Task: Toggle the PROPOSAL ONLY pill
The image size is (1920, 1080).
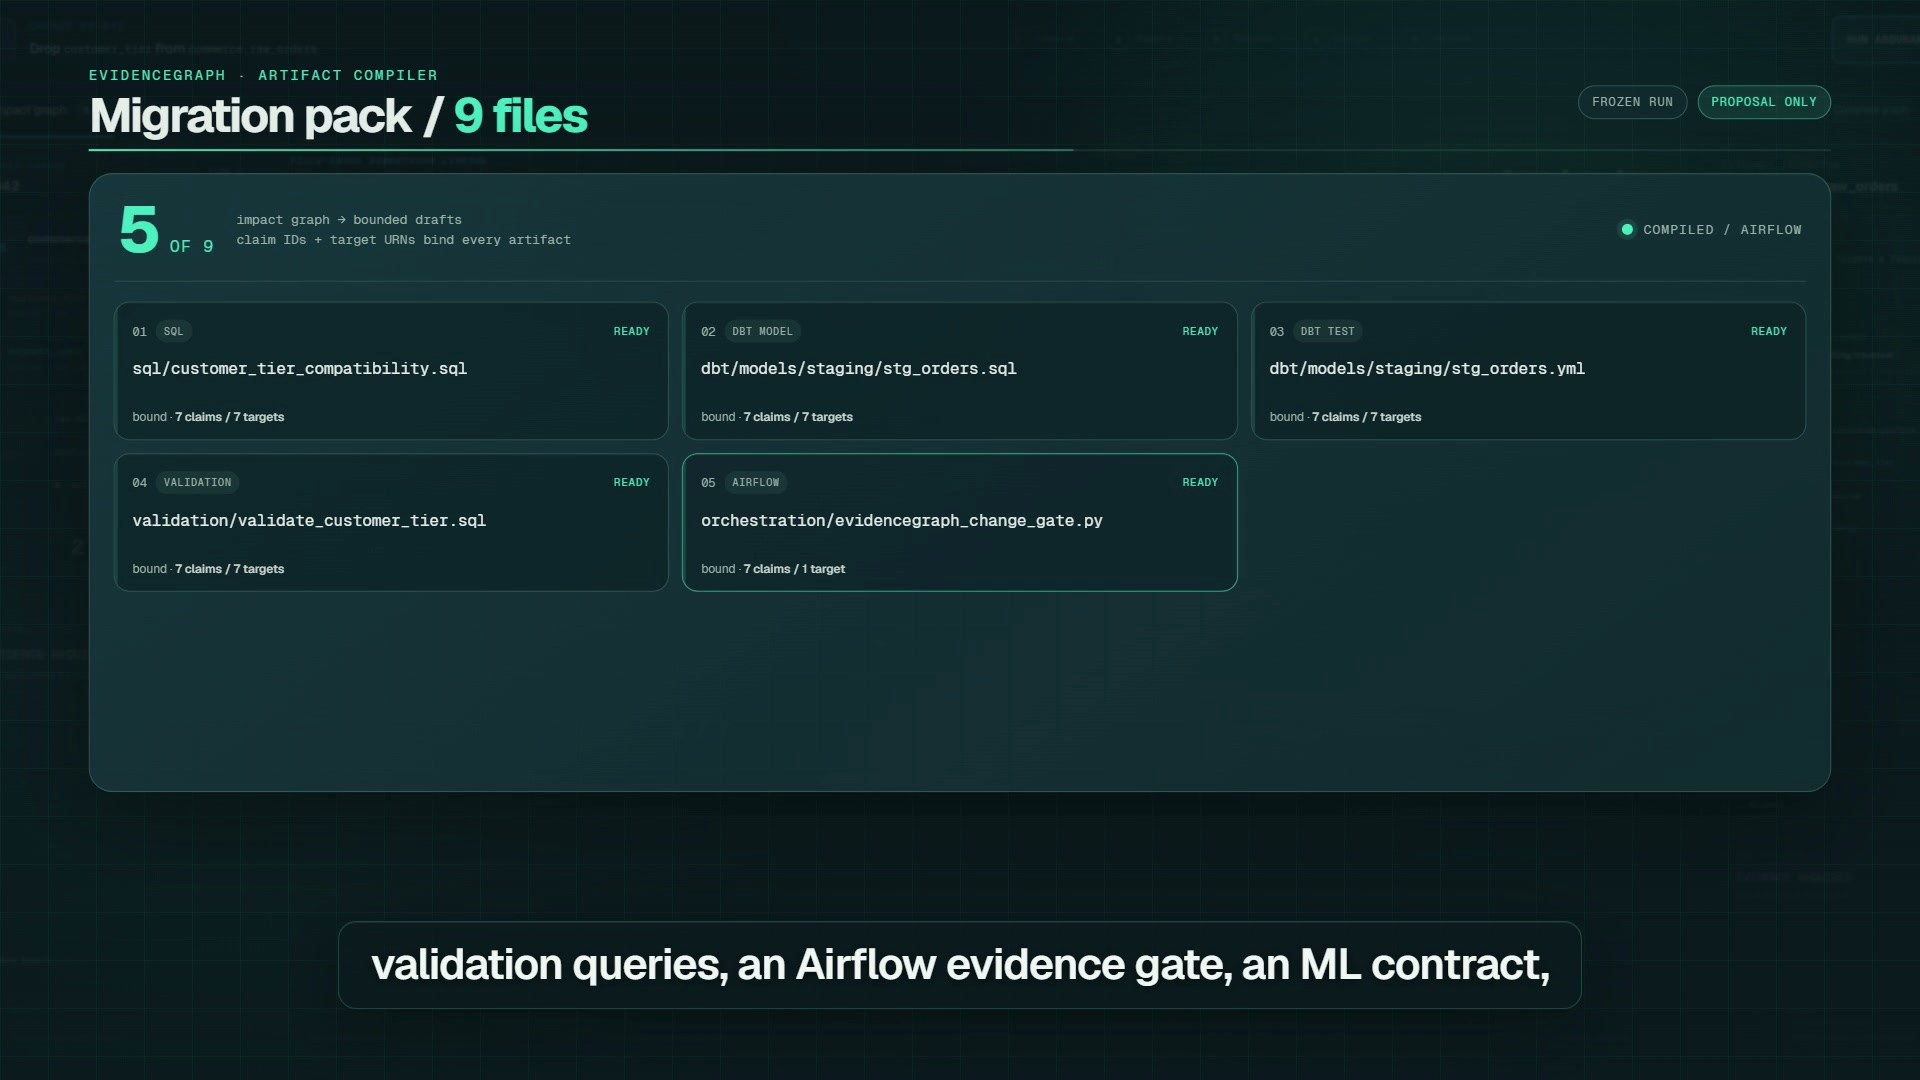Action: coord(1764,102)
